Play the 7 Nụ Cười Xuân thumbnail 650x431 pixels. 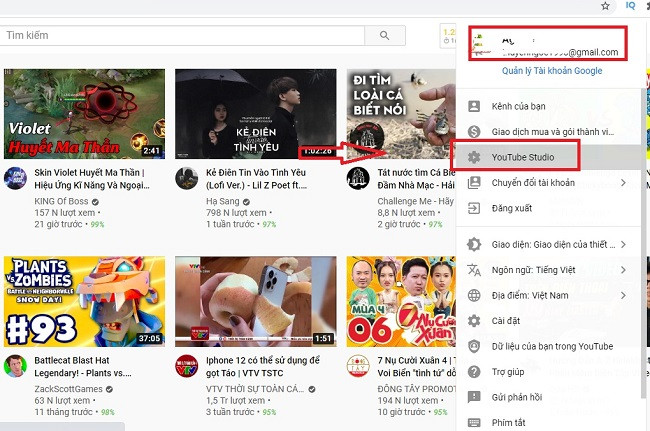401,301
